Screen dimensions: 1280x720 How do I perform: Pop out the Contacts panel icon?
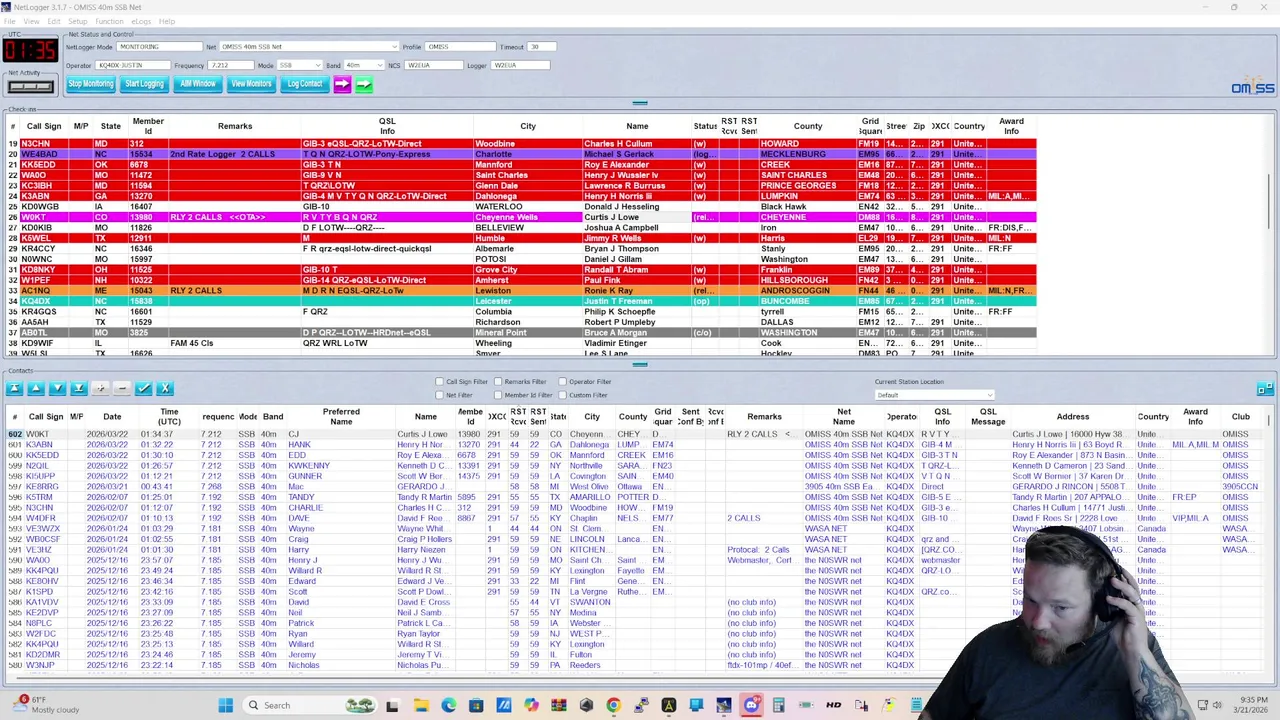tap(1265, 388)
